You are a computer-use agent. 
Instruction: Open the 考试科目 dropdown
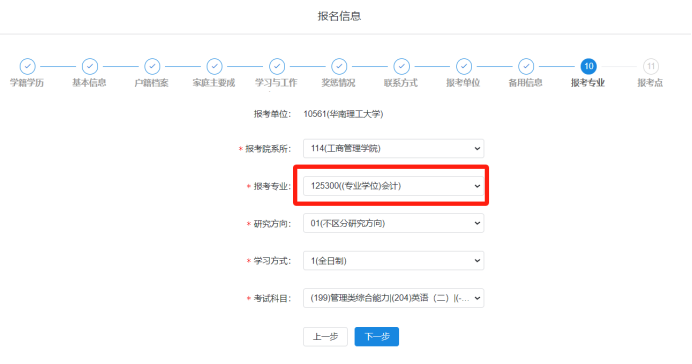(x=393, y=298)
